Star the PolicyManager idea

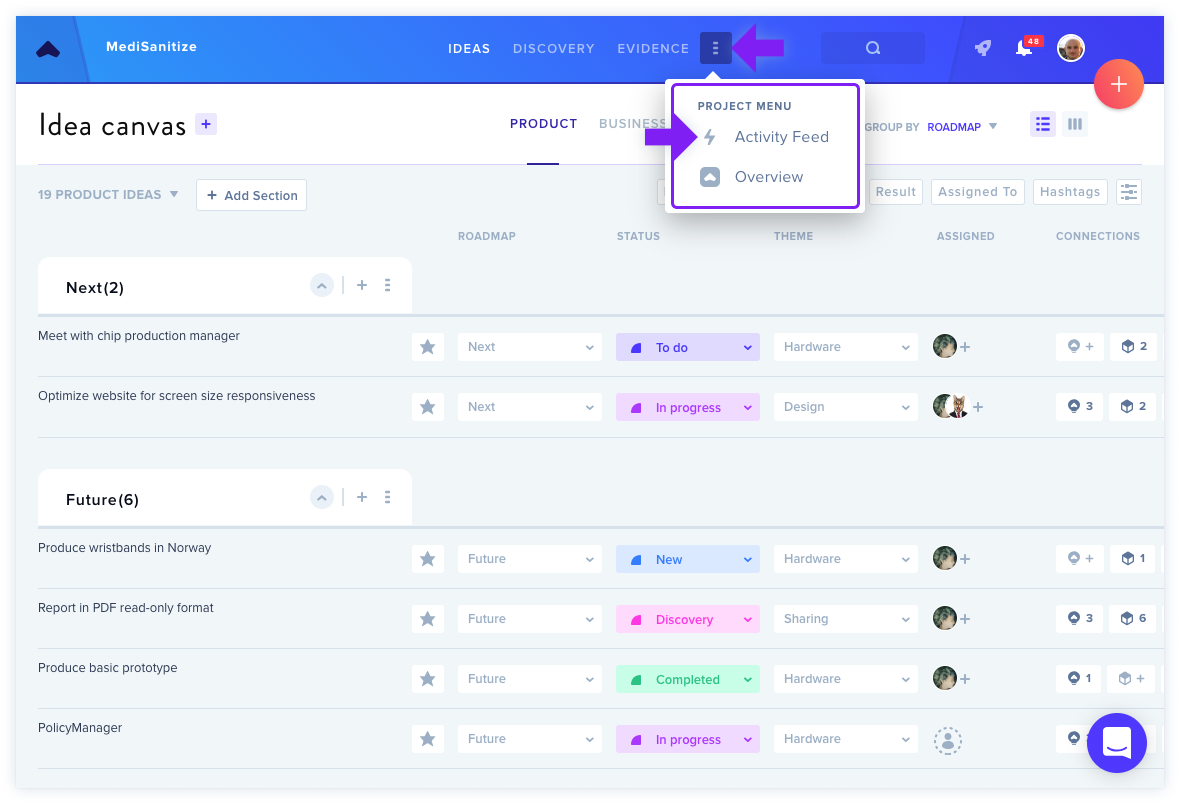427,739
